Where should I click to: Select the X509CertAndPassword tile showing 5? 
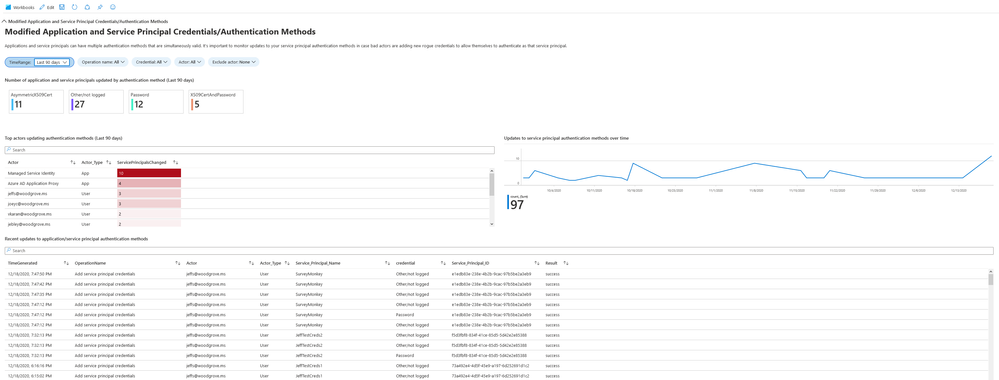[216, 101]
